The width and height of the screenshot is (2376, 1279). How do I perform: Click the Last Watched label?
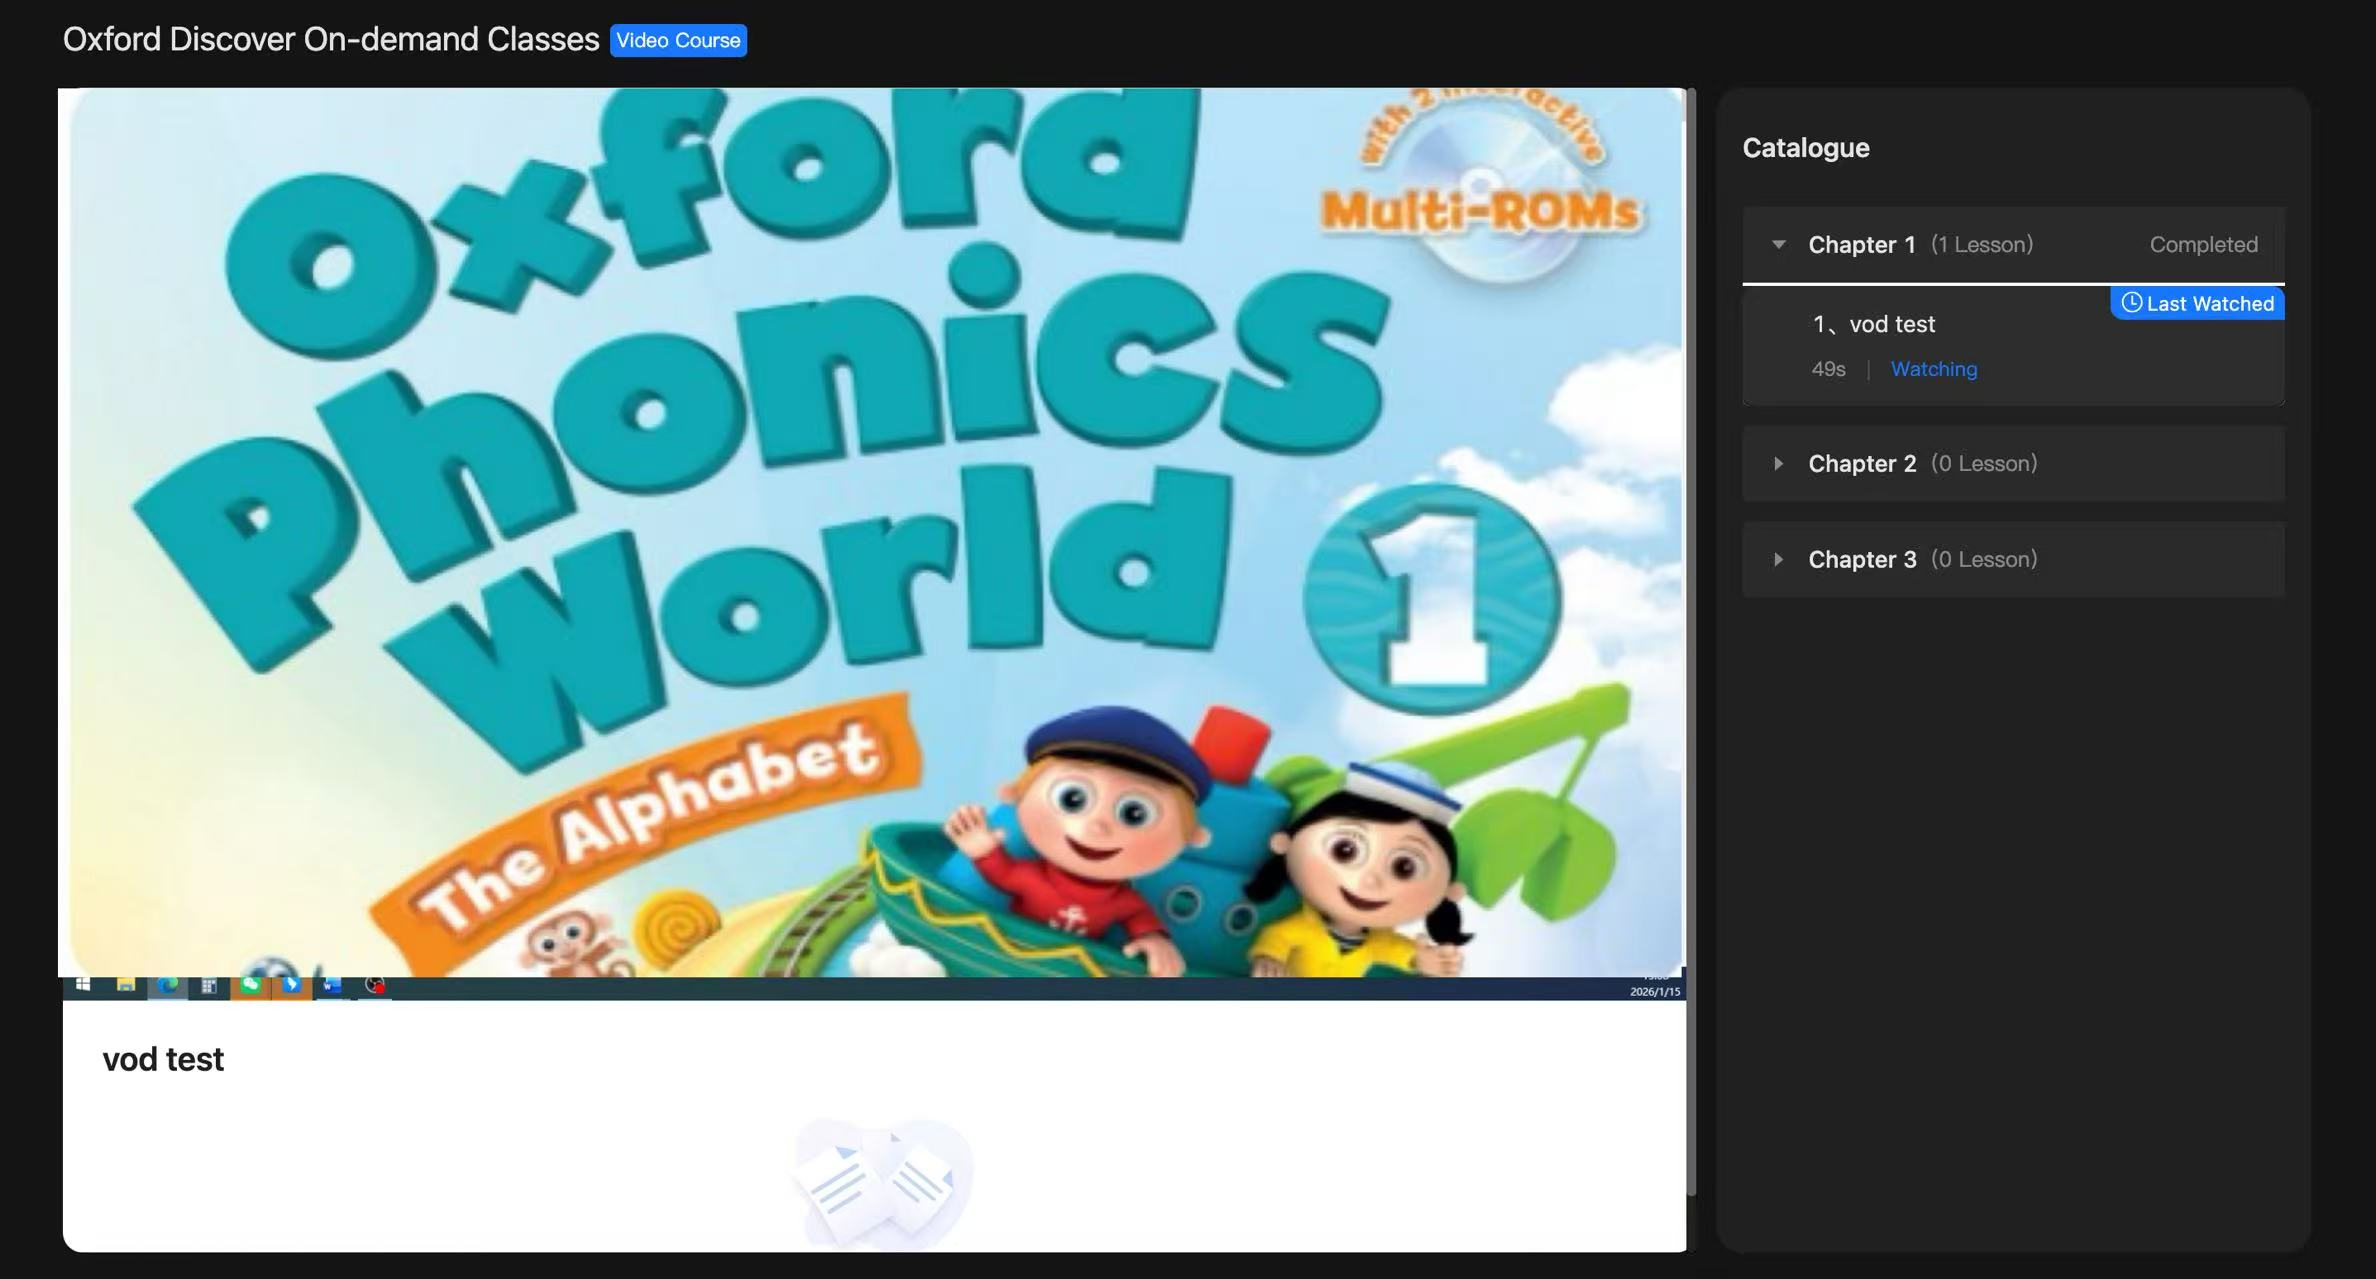tap(2209, 304)
